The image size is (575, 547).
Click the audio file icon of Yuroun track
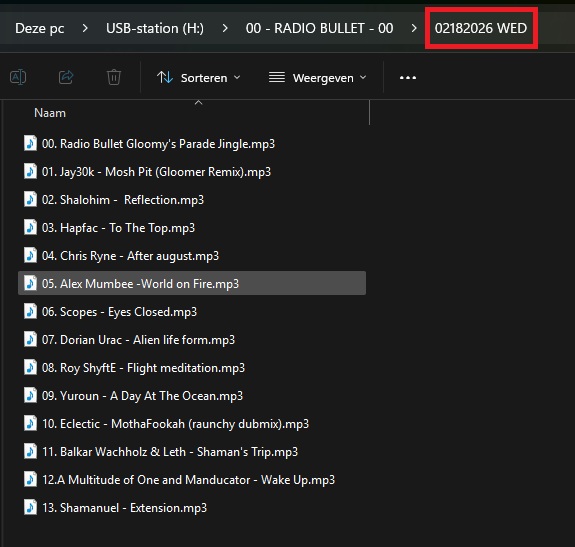(x=30, y=395)
